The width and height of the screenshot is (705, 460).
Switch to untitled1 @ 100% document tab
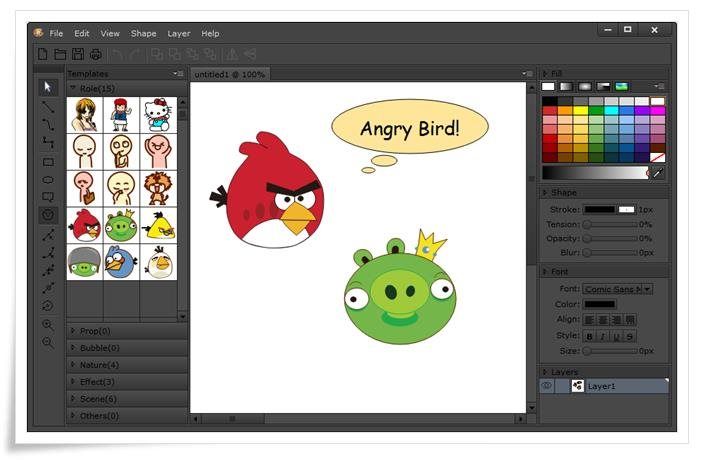point(230,74)
